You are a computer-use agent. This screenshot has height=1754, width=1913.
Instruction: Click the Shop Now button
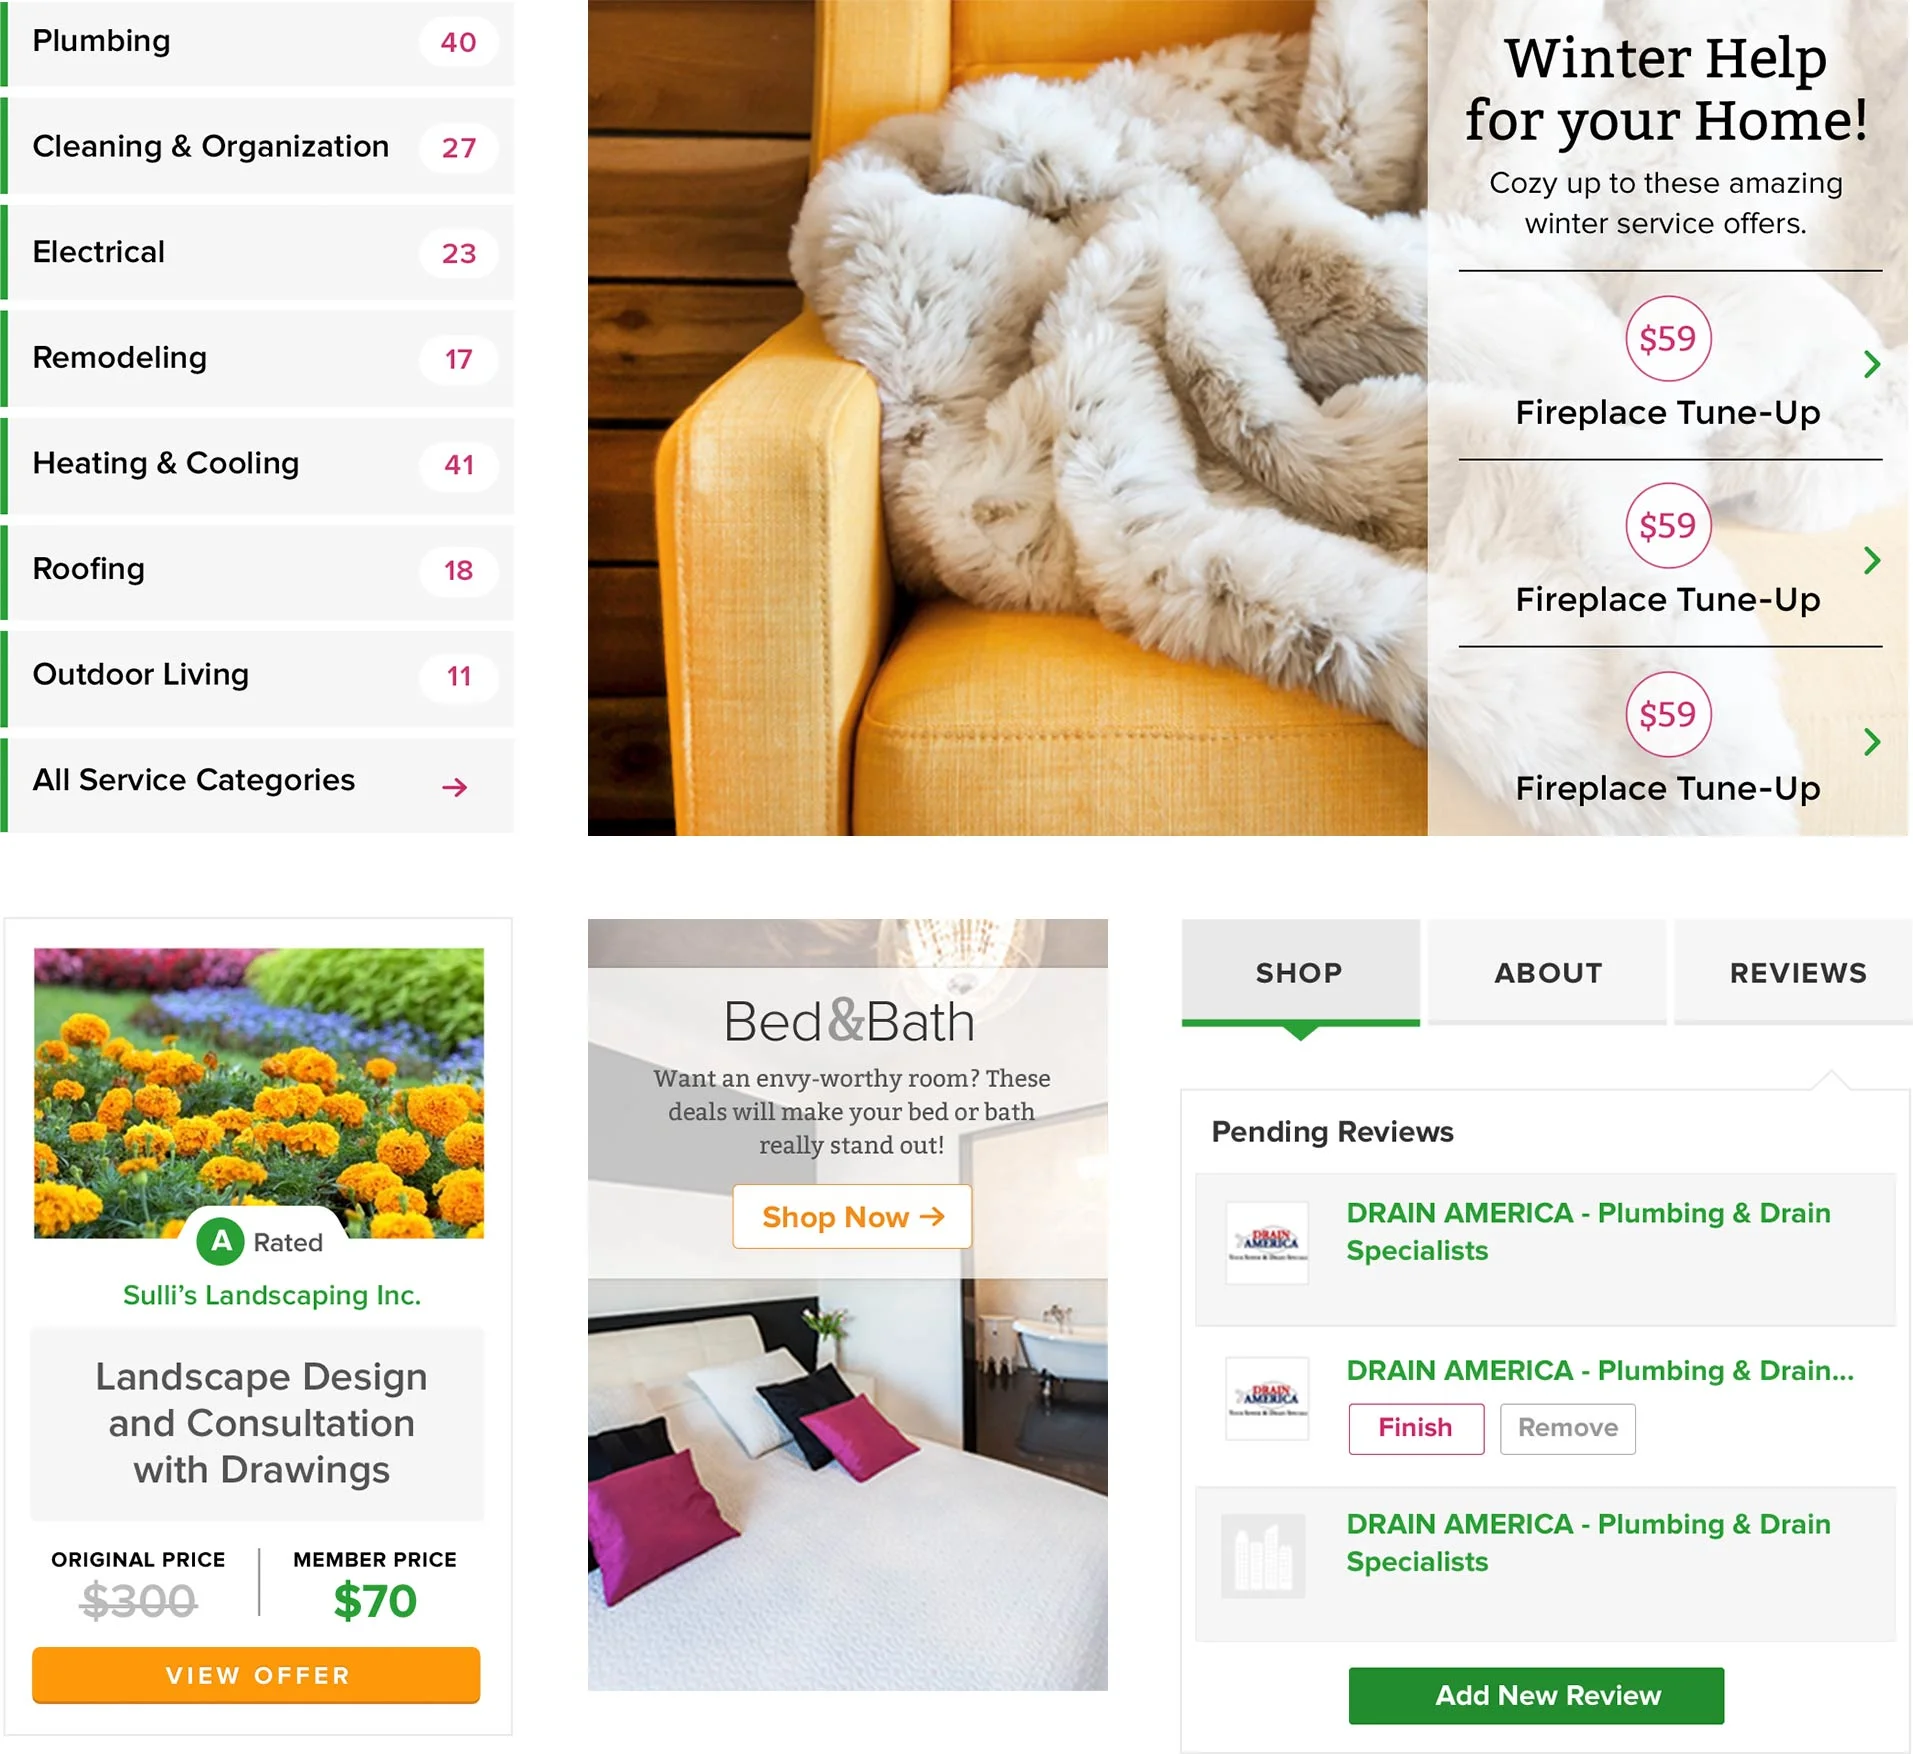pyautogui.click(x=852, y=1216)
